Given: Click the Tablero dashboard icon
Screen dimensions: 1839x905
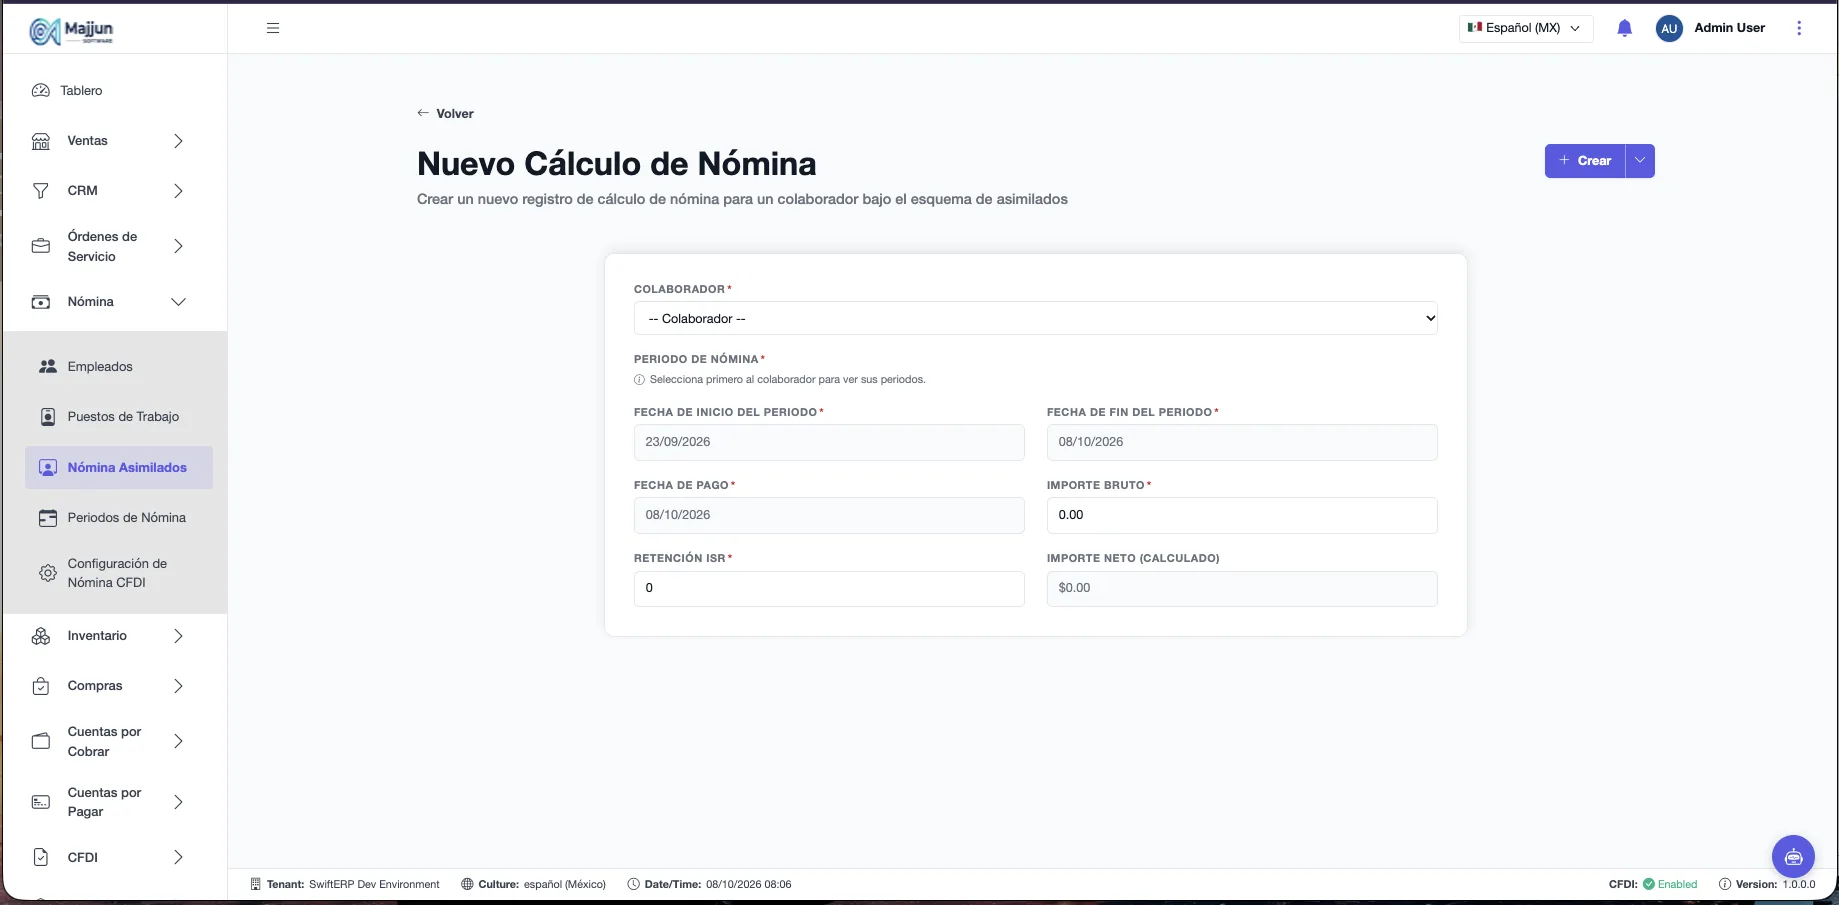Looking at the screenshot, I should tap(41, 90).
